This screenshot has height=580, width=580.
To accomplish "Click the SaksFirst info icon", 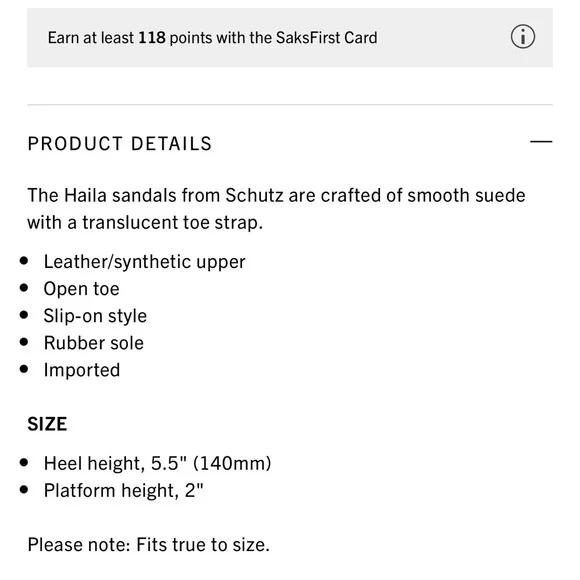I will [x=522, y=37].
